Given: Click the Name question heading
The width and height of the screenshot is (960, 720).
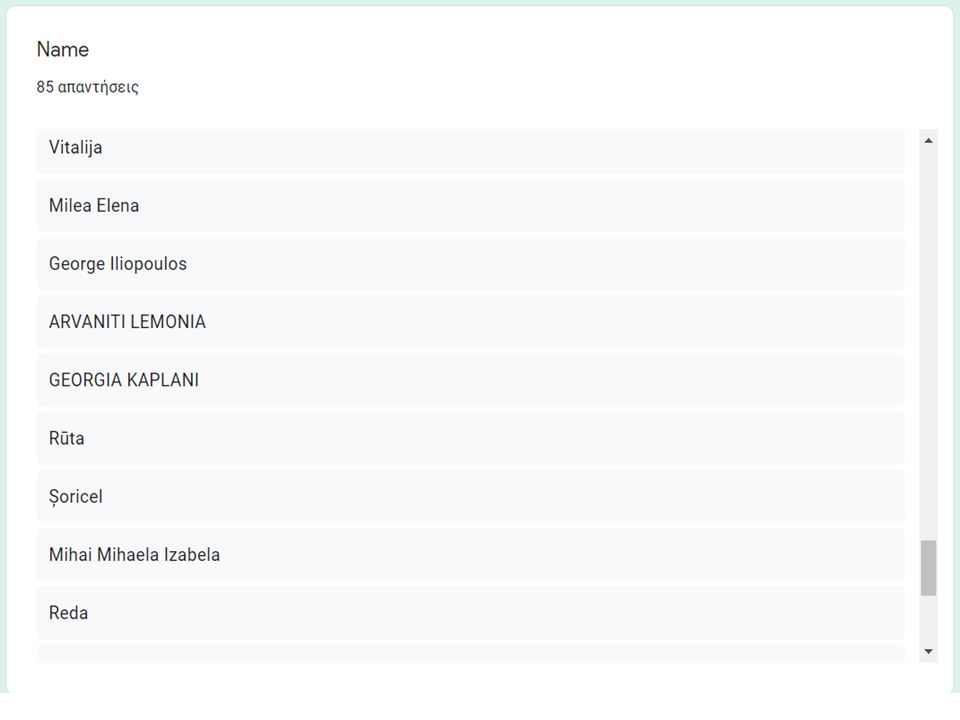Looking at the screenshot, I should [x=63, y=50].
